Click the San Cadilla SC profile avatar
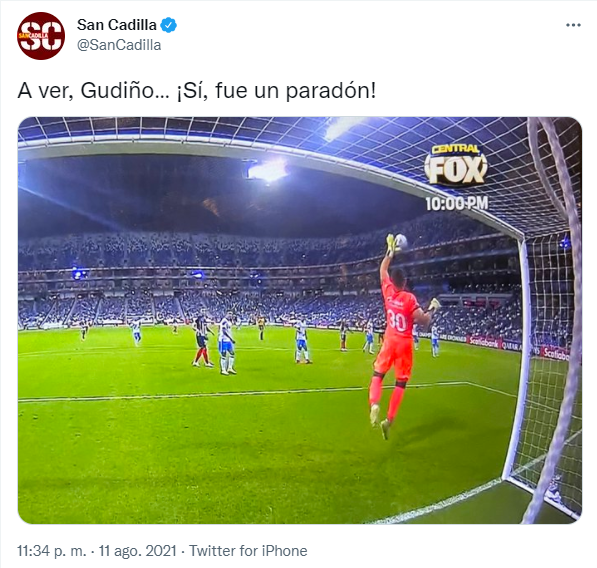The width and height of the screenshot is (597, 568). tap(41, 36)
